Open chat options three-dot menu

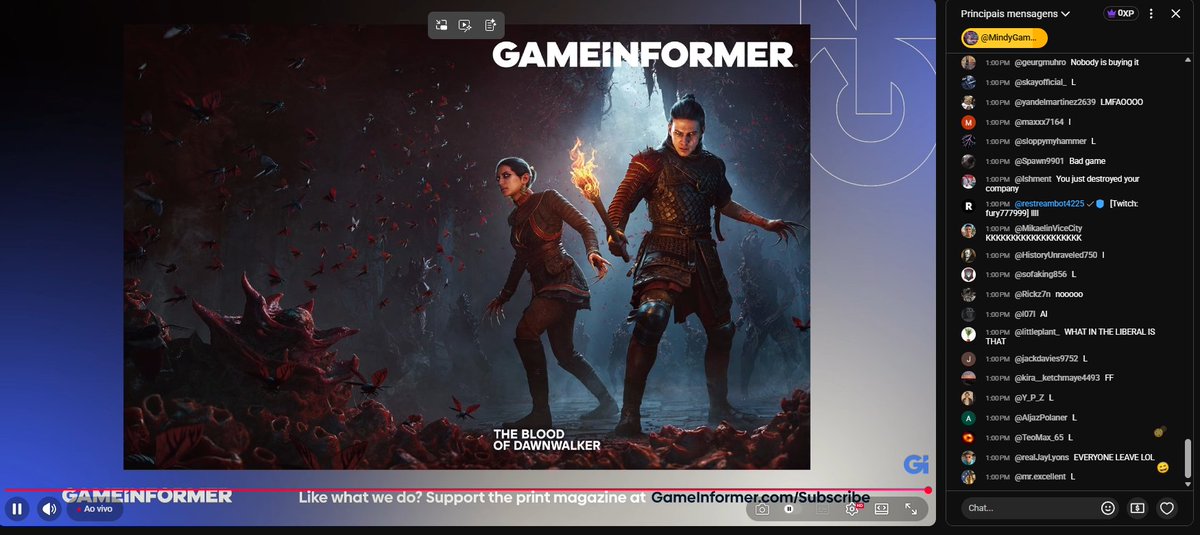pyautogui.click(x=1151, y=14)
